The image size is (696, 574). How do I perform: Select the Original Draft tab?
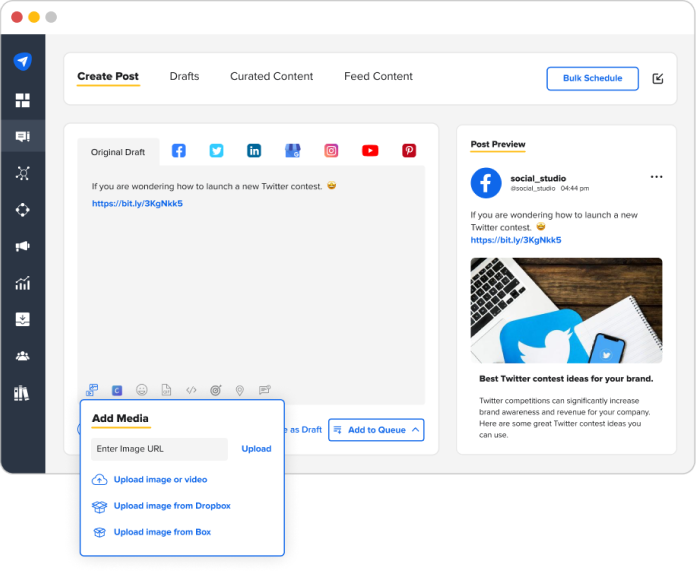pos(118,152)
